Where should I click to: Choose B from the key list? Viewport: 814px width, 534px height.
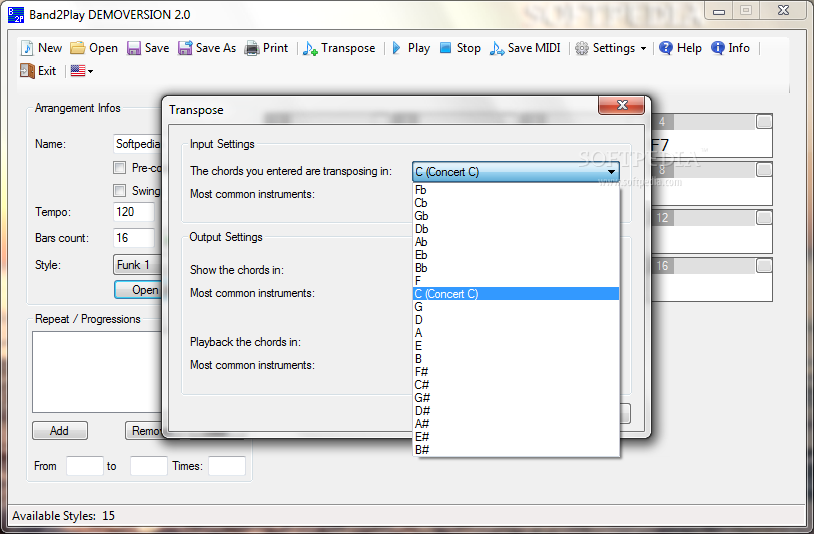(x=516, y=359)
